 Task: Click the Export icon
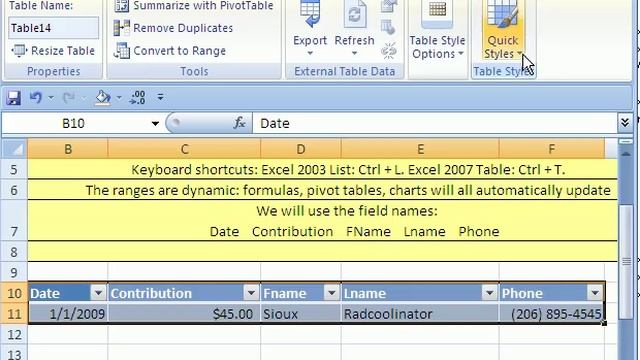[310, 14]
